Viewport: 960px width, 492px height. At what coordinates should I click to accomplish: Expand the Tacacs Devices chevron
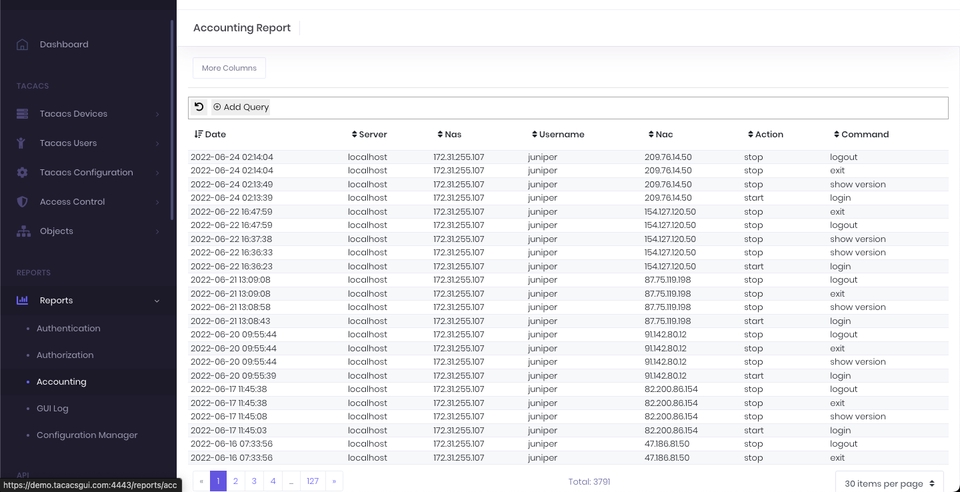(x=157, y=114)
